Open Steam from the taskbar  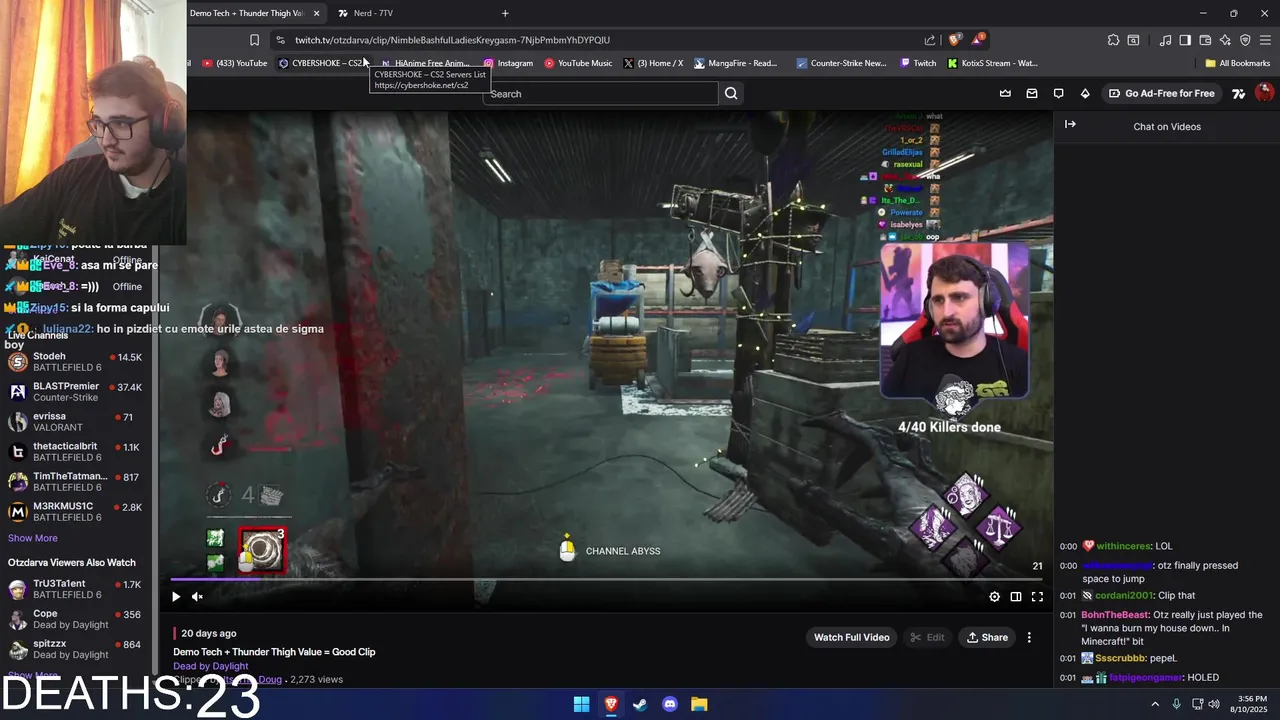pos(640,704)
